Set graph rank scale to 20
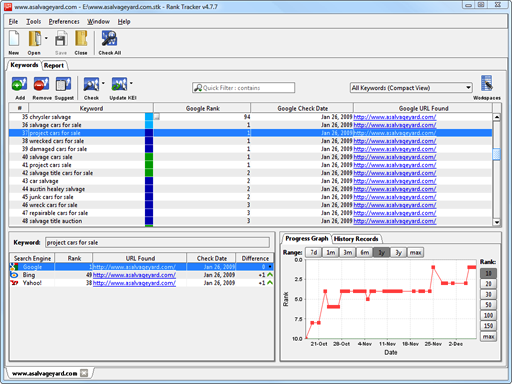512x384 pixels. pyautogui.click(x=488, y=284)
